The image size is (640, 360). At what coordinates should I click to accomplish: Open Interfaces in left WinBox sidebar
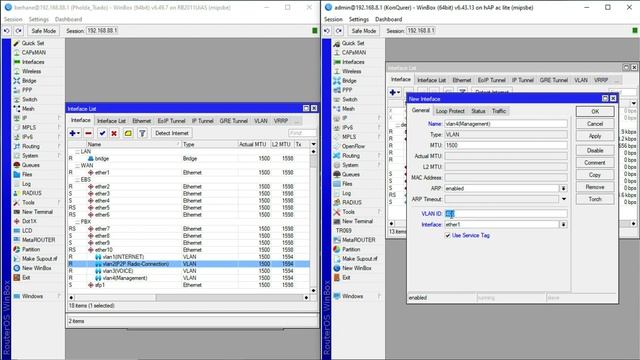pos(33,62)
